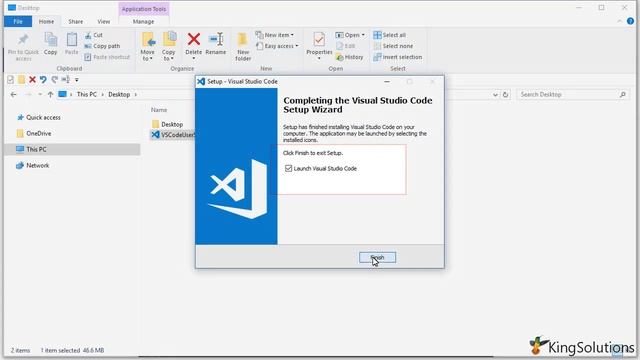Click the Search Desktop field
640x360 pixels.
click(x=573, y=95)
